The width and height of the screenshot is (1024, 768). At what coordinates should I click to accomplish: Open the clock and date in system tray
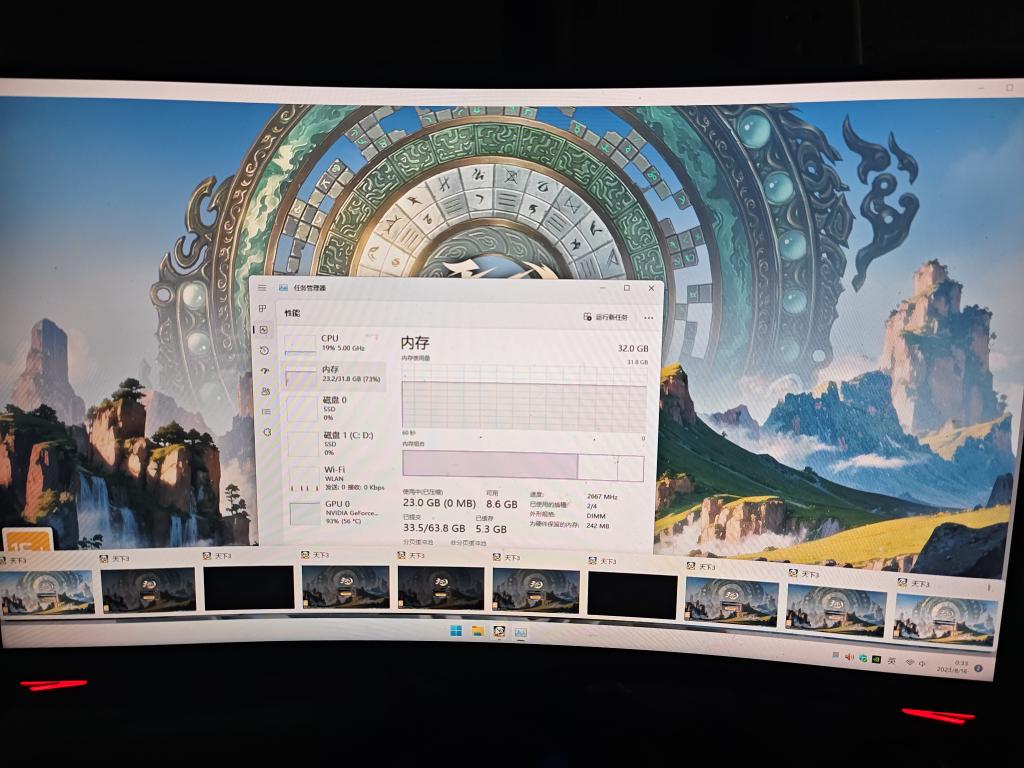[x=952, y=666]
